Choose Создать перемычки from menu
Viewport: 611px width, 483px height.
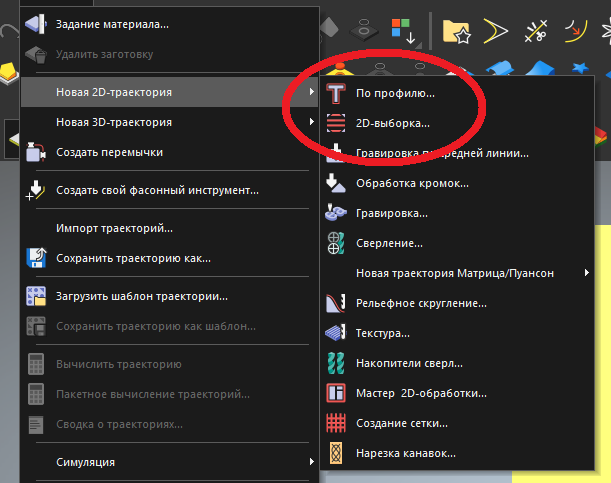(x=170, y=152)
